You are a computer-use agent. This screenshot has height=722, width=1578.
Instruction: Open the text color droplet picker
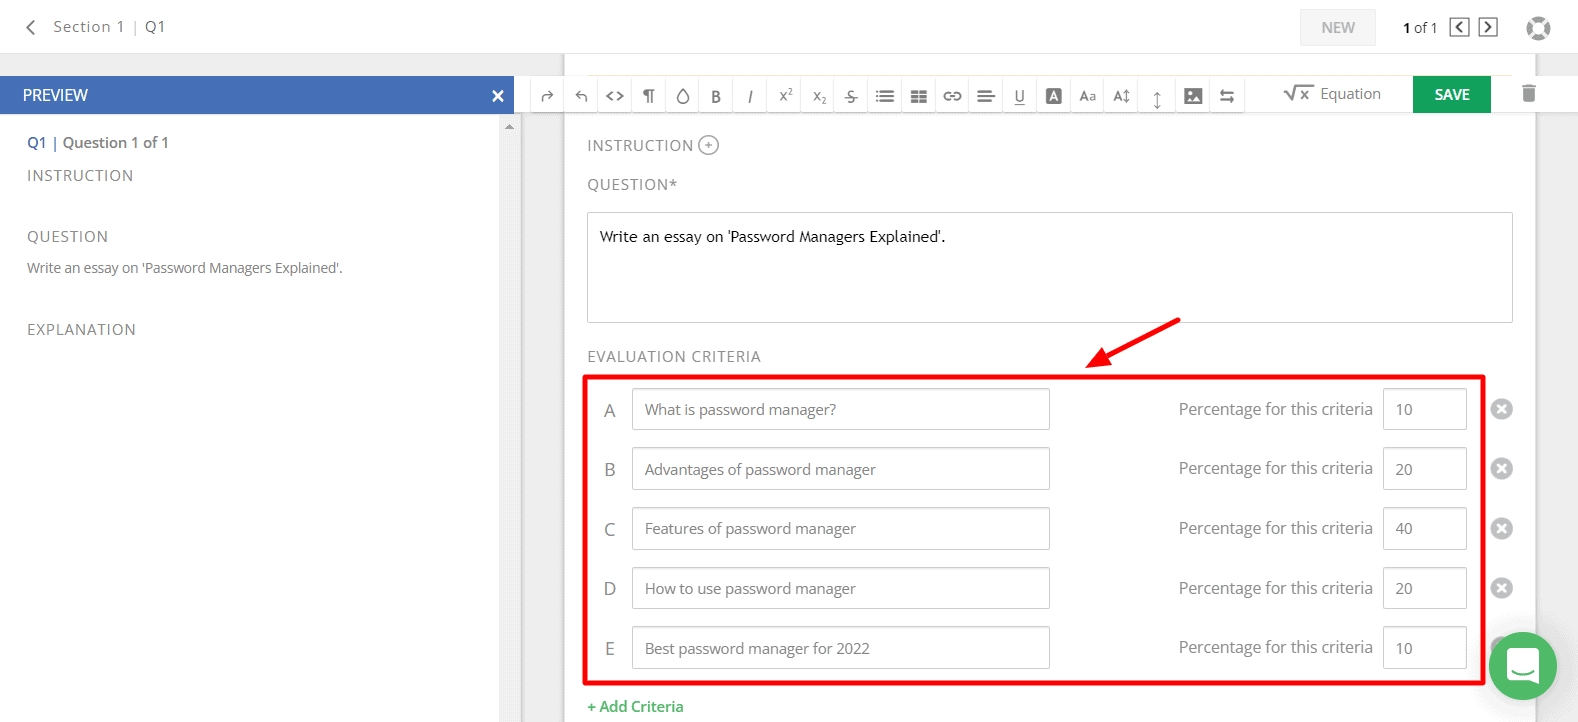tap(682, 96)
